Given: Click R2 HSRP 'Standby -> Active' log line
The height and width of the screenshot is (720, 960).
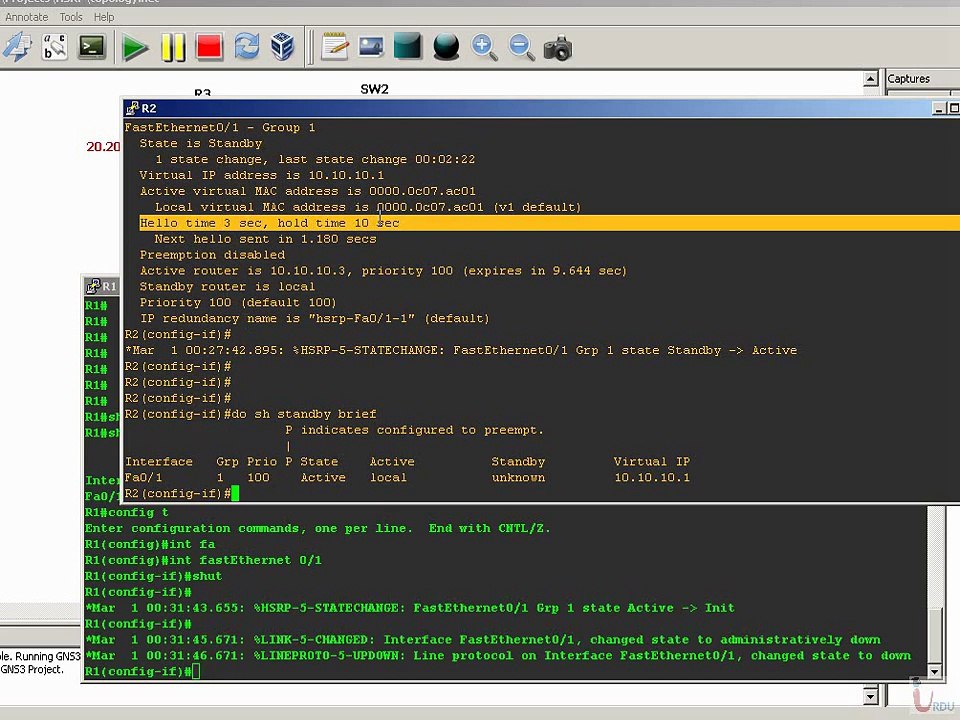Looking at the screenshot, I should tap(461, 350).
